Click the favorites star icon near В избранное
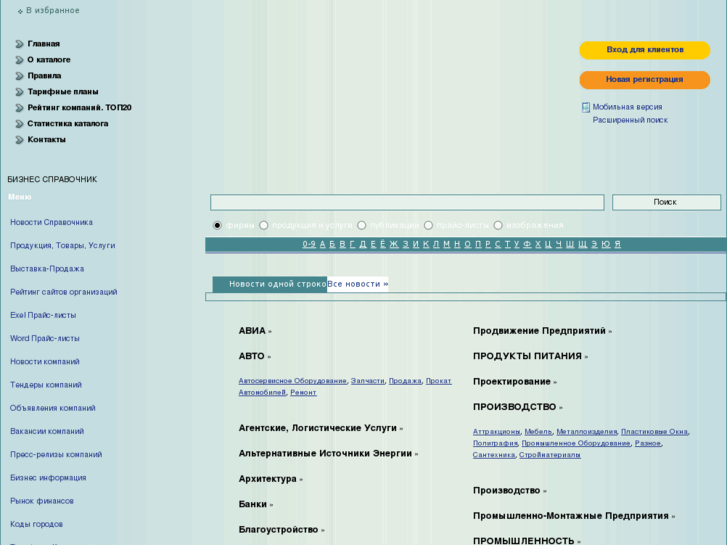This screenshot has width=727, height=545. [20, 11]
